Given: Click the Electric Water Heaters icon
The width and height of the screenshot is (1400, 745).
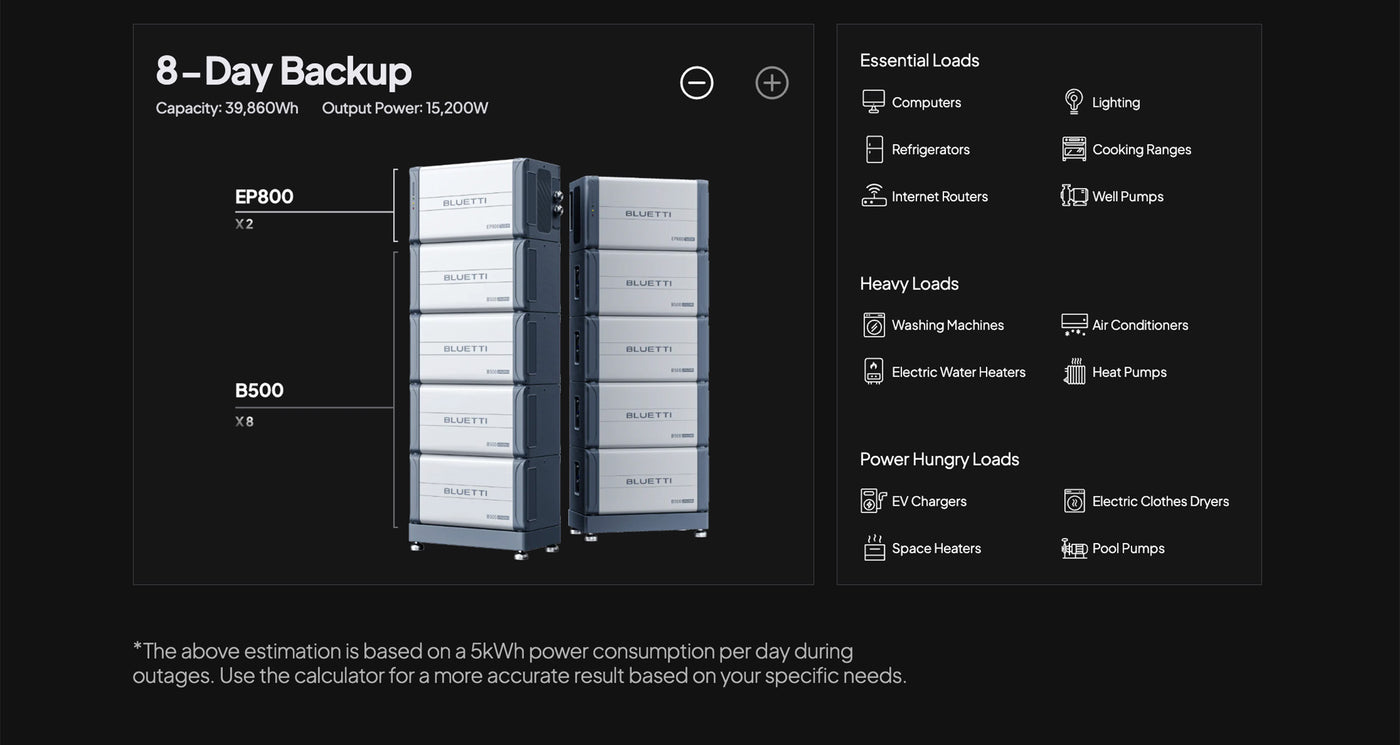Looking at the screenshot, I should pos(874,372).
